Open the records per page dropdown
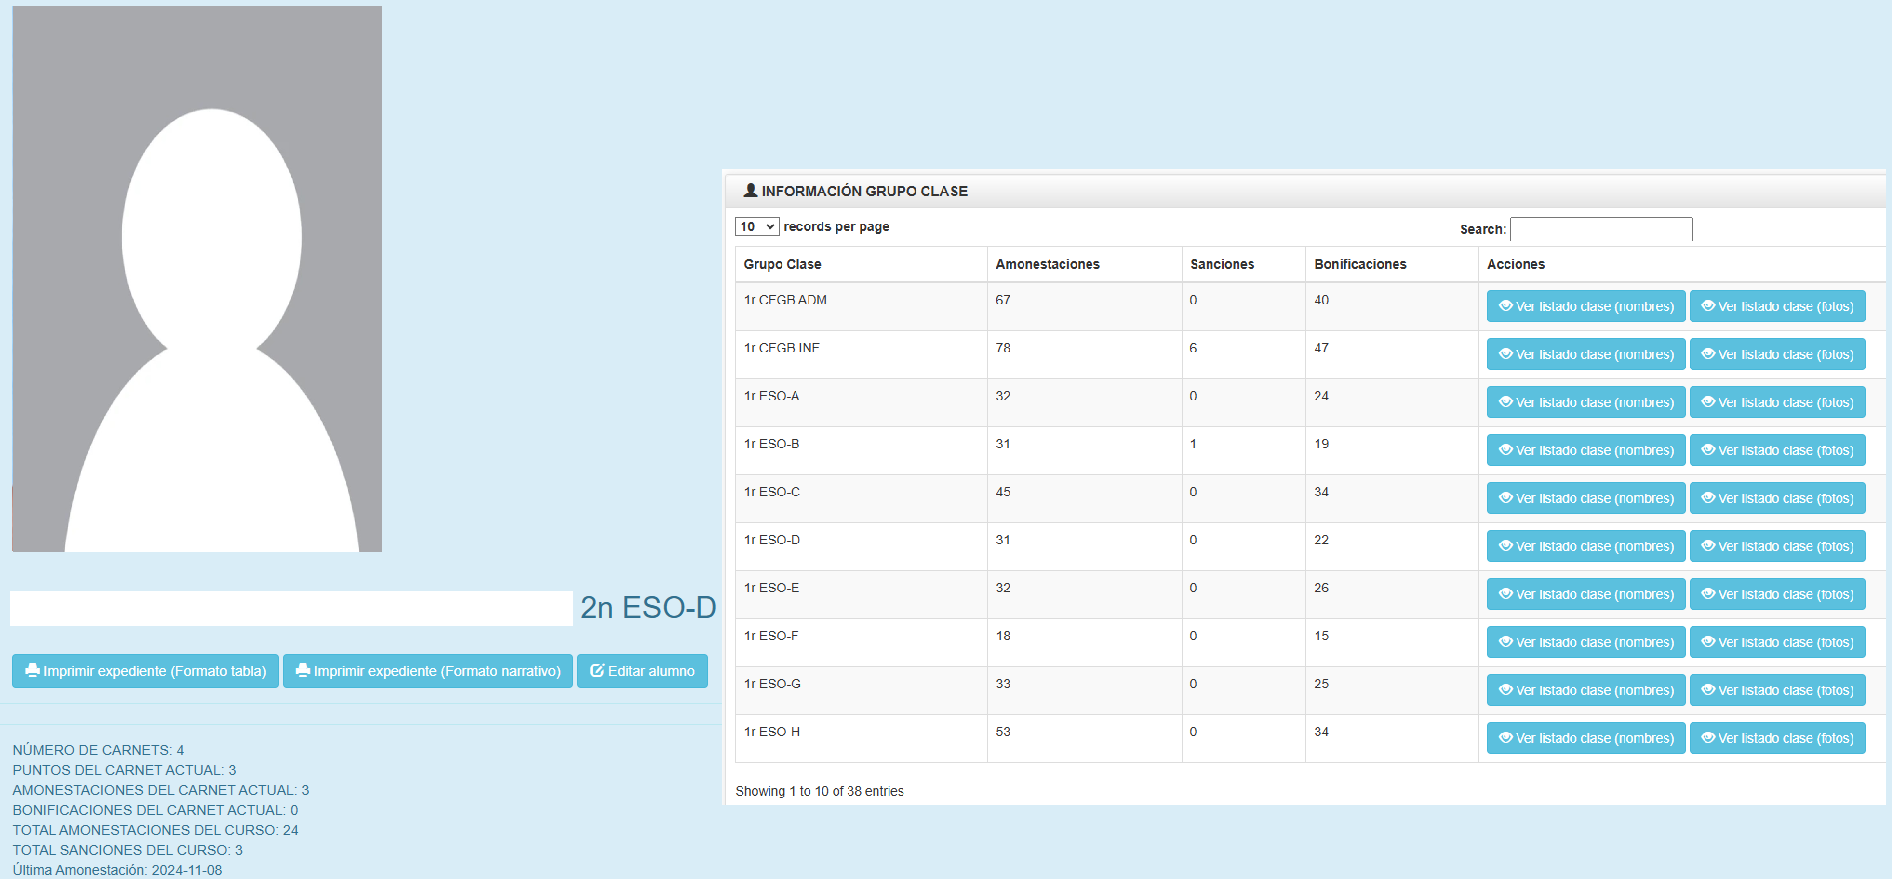1892x879 pixels. click(757, 227)
